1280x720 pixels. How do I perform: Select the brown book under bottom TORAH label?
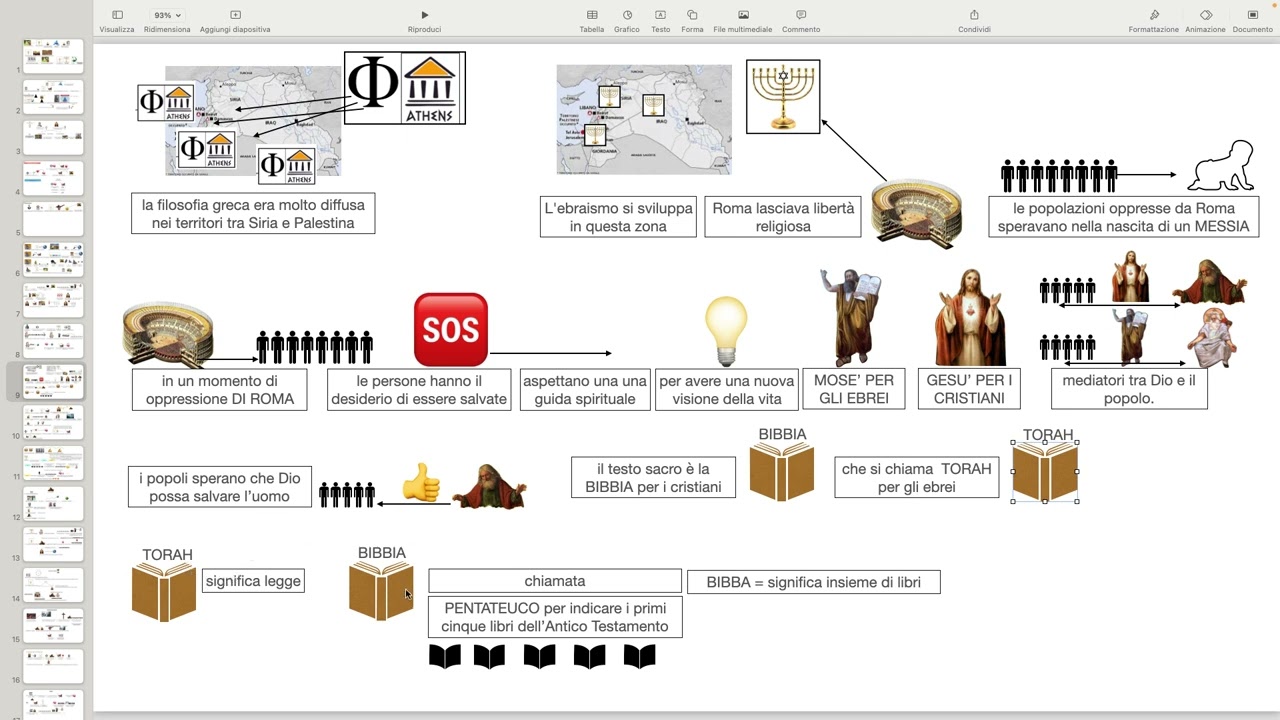(164, 592)
